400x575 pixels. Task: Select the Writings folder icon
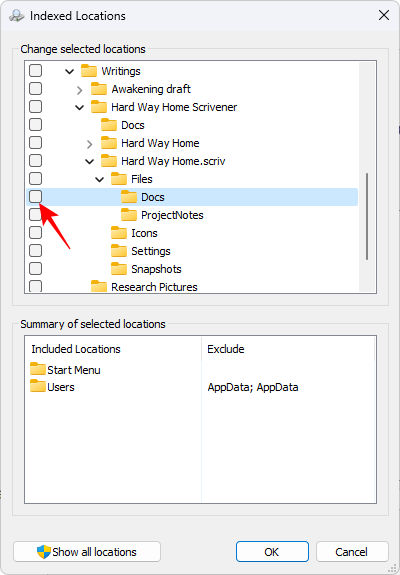click(89, 71)
